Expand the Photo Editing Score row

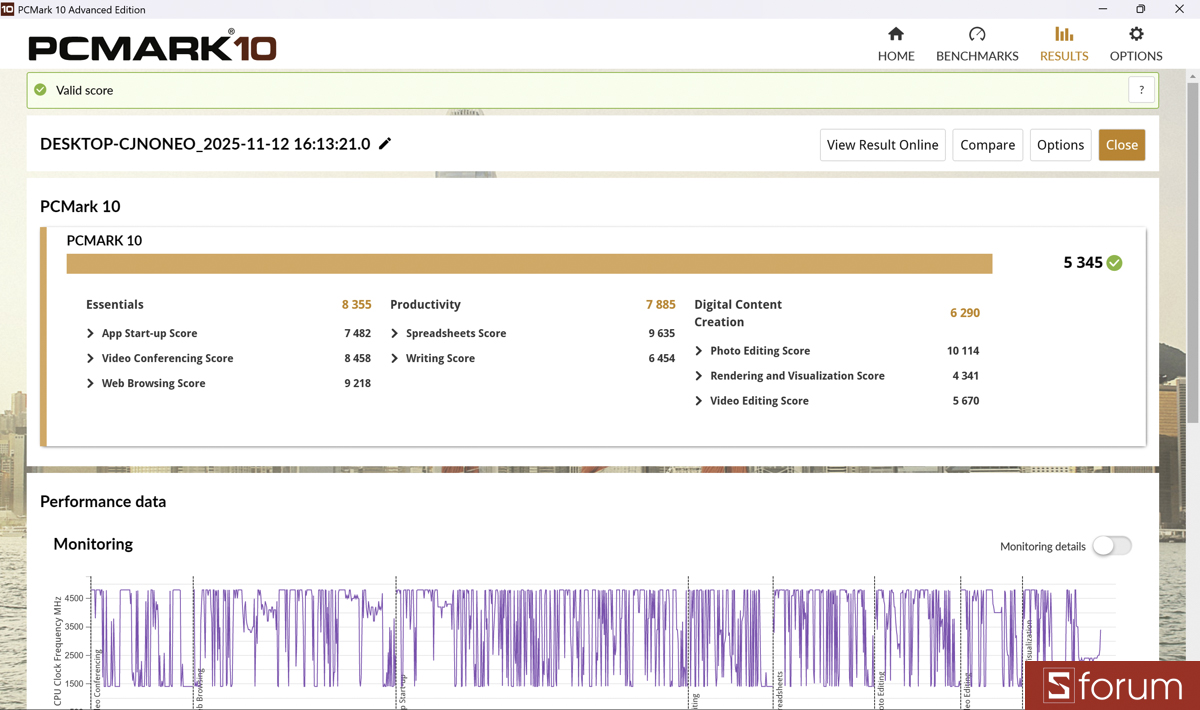pyautogui.click(x=699, y=351)
